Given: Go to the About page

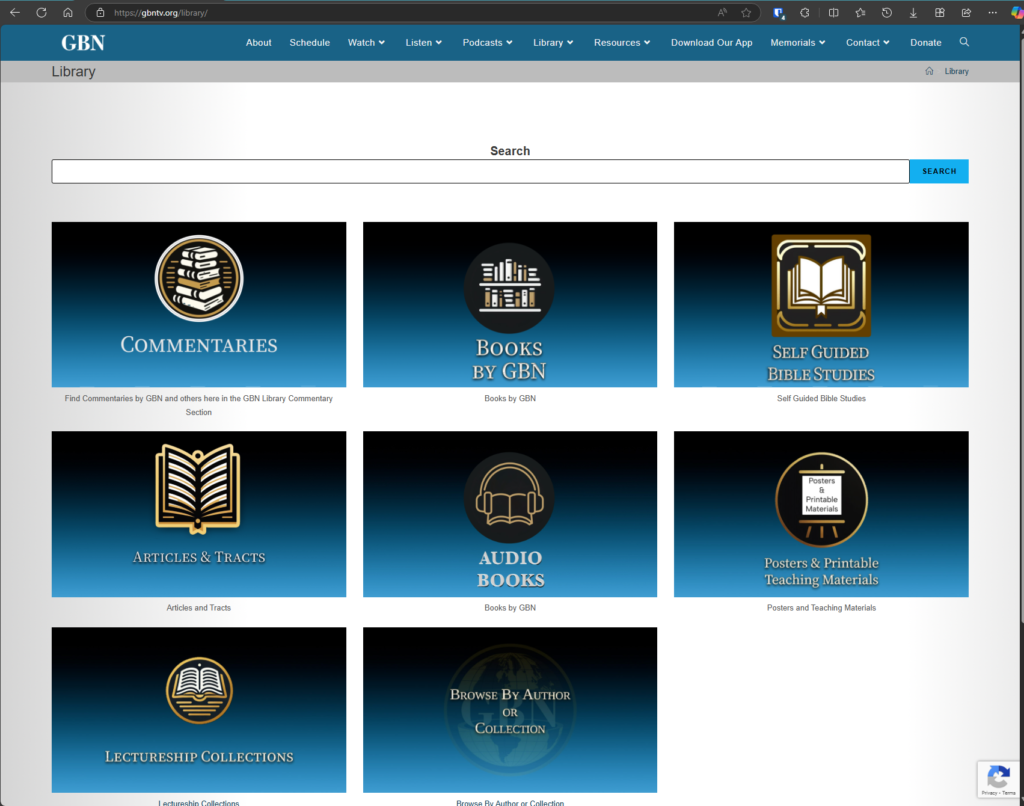Looking at the screenshot, I should 259,43.
